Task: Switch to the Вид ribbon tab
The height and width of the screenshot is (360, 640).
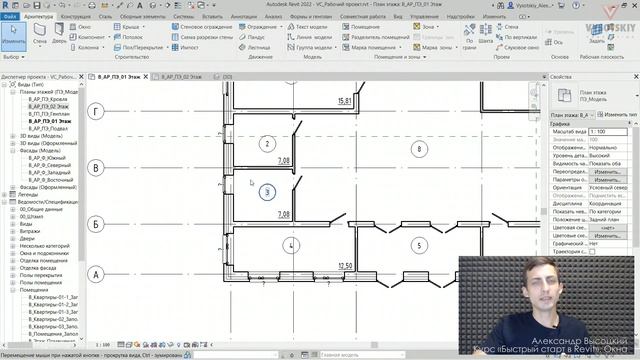Action: [398, 16]
